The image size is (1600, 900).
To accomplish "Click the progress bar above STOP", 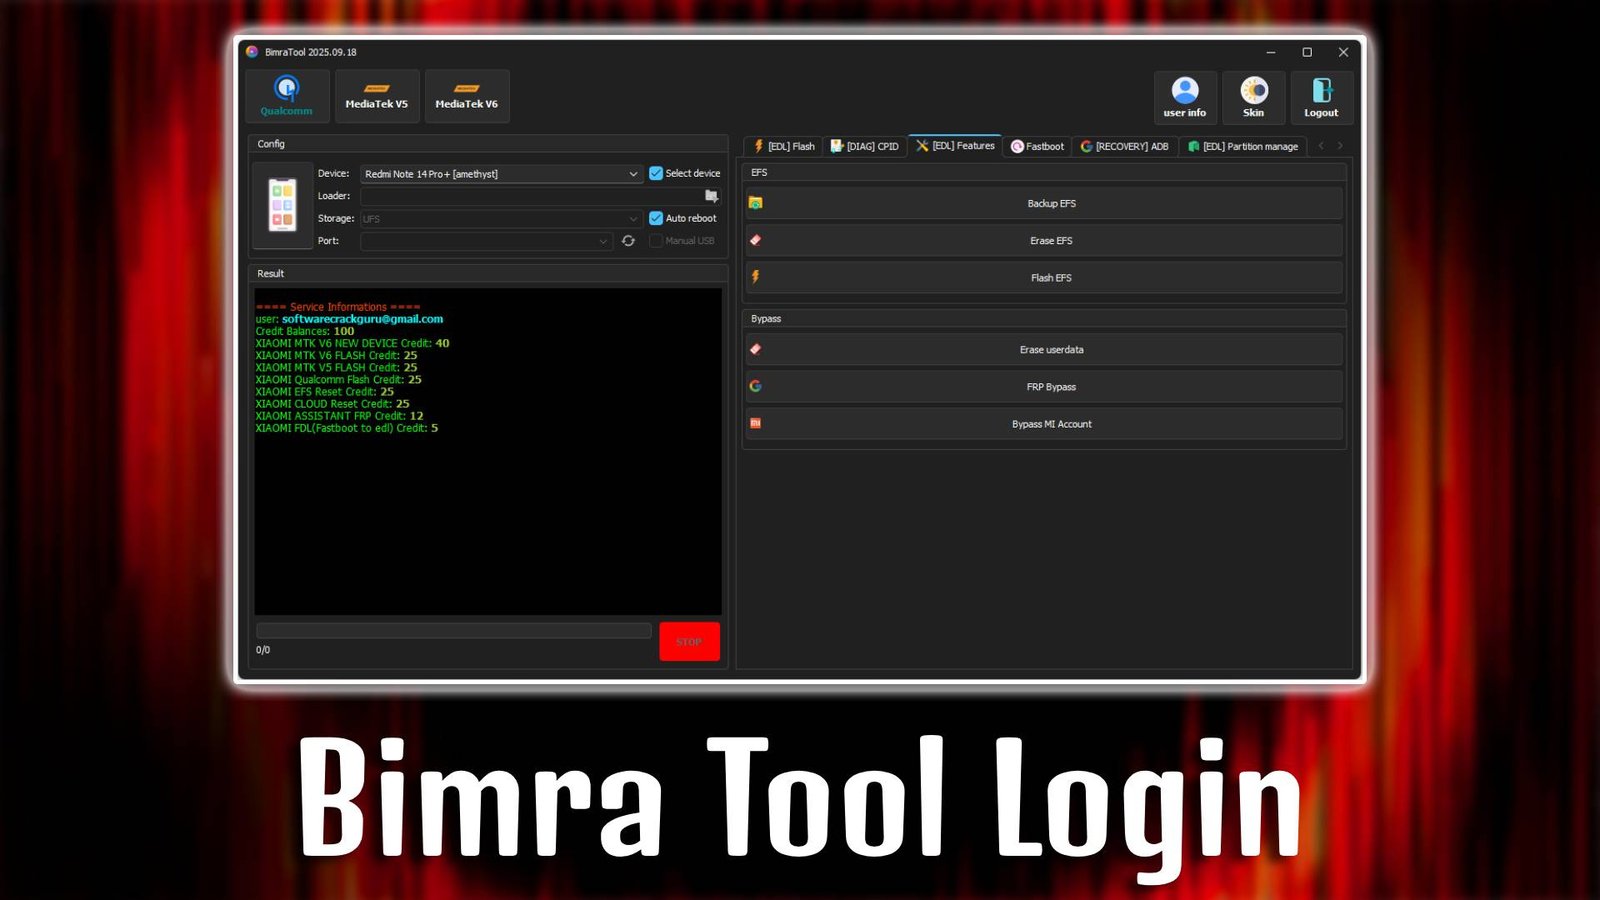I will [455, 631].
